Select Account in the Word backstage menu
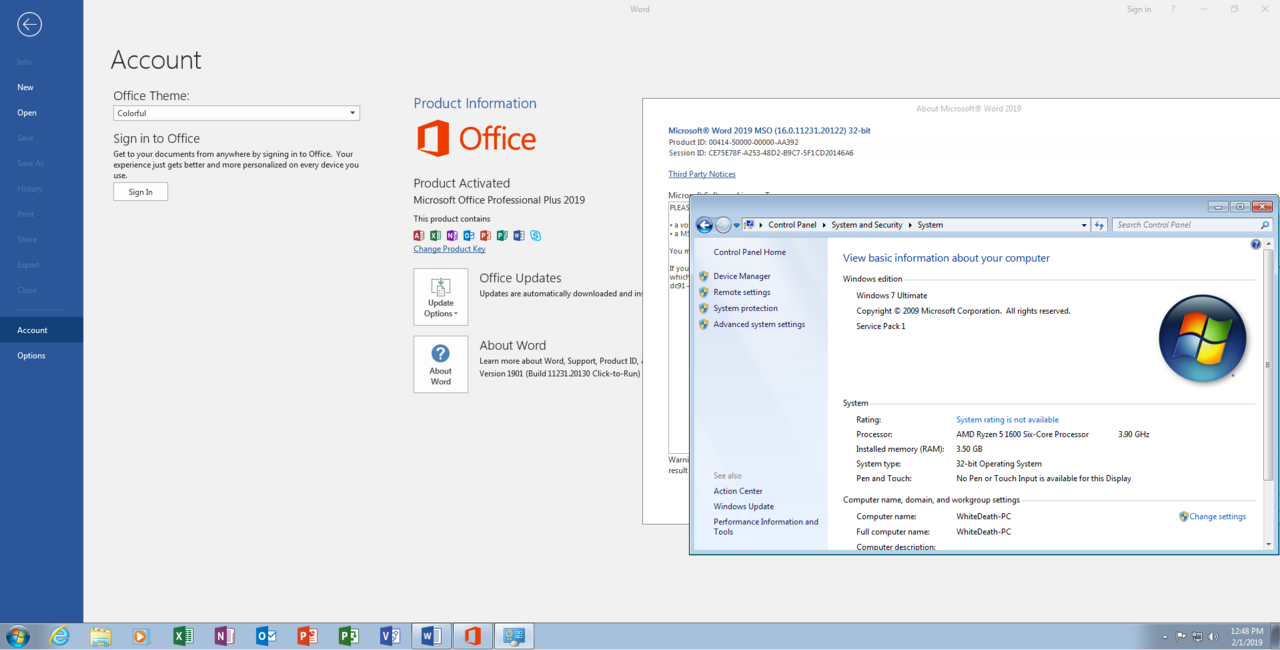Image resolution: width=1280 pixels, height=650 pixels. 41,330
